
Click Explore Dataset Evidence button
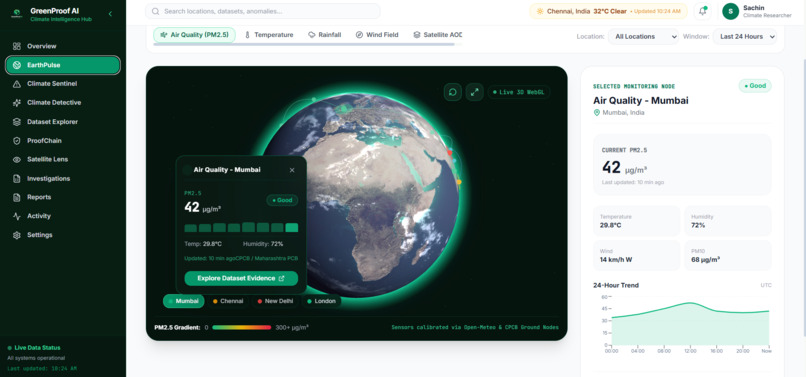(241, 278)
